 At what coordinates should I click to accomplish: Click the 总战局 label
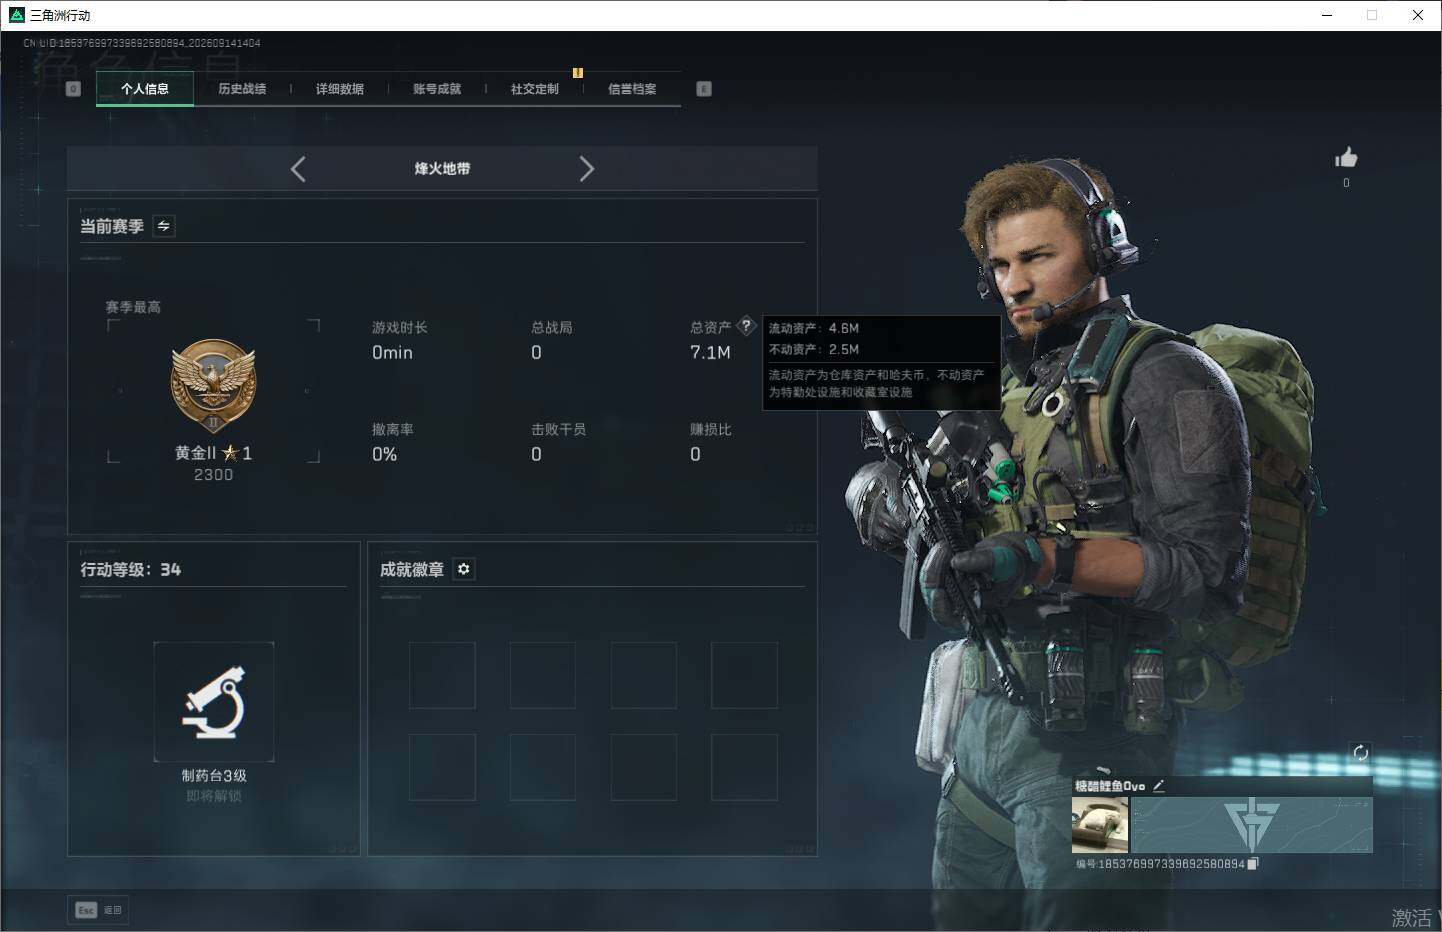coord(552,327)
